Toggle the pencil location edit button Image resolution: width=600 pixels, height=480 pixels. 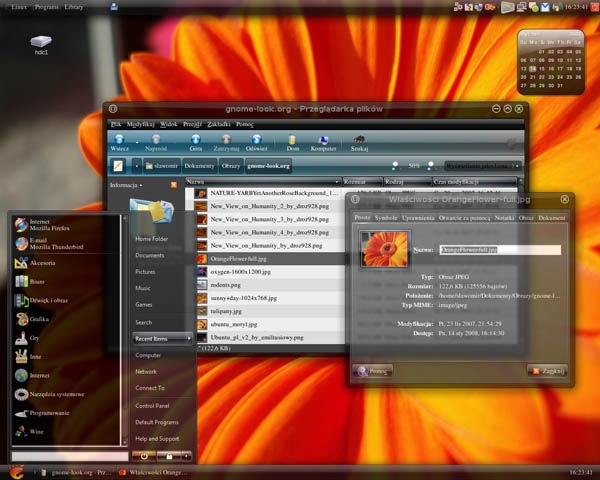click(118, 166)
